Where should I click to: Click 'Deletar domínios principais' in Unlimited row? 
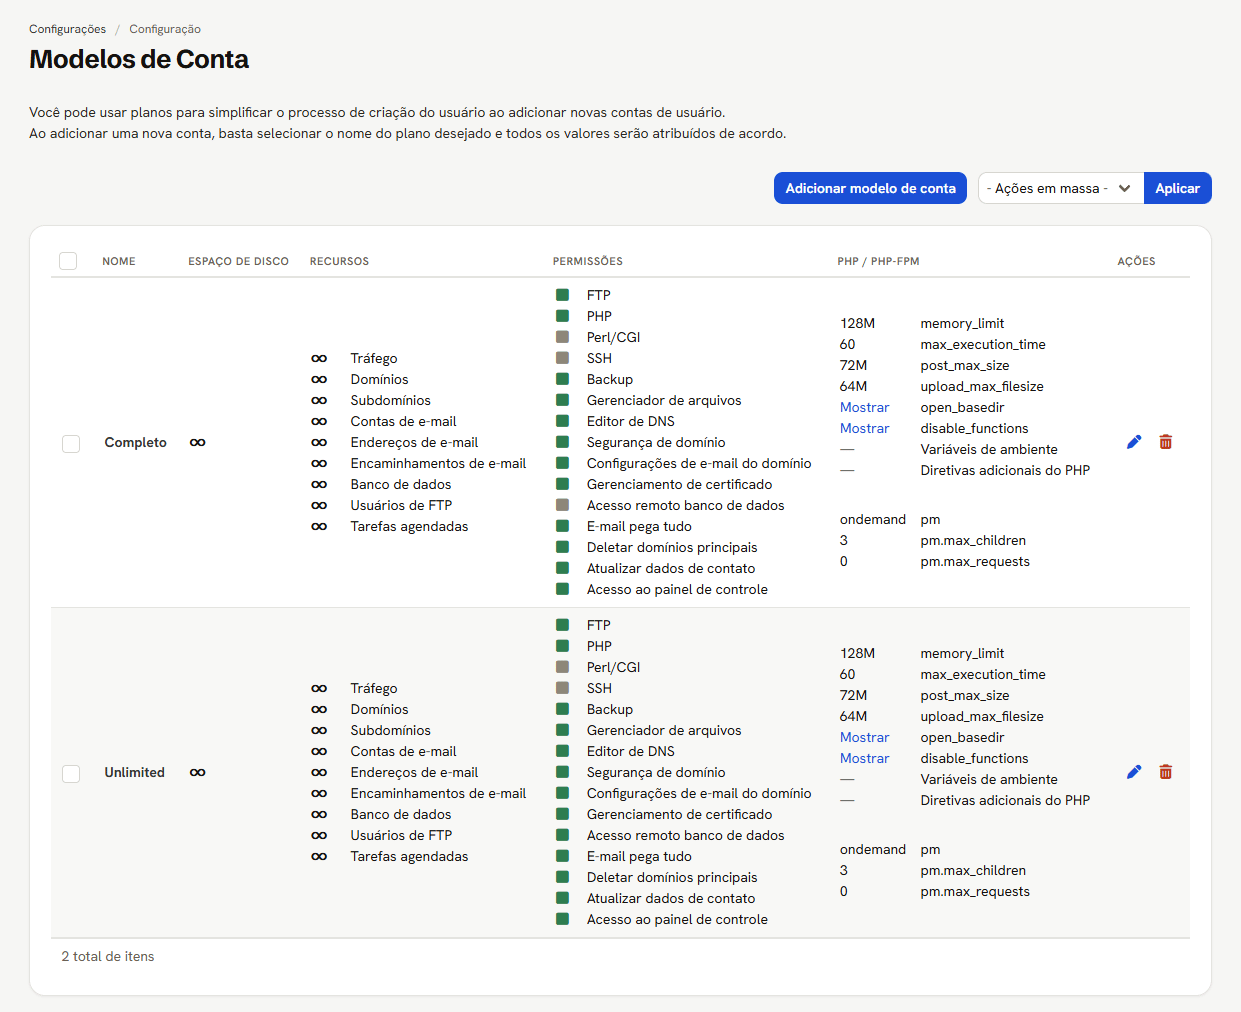point(672,877)
